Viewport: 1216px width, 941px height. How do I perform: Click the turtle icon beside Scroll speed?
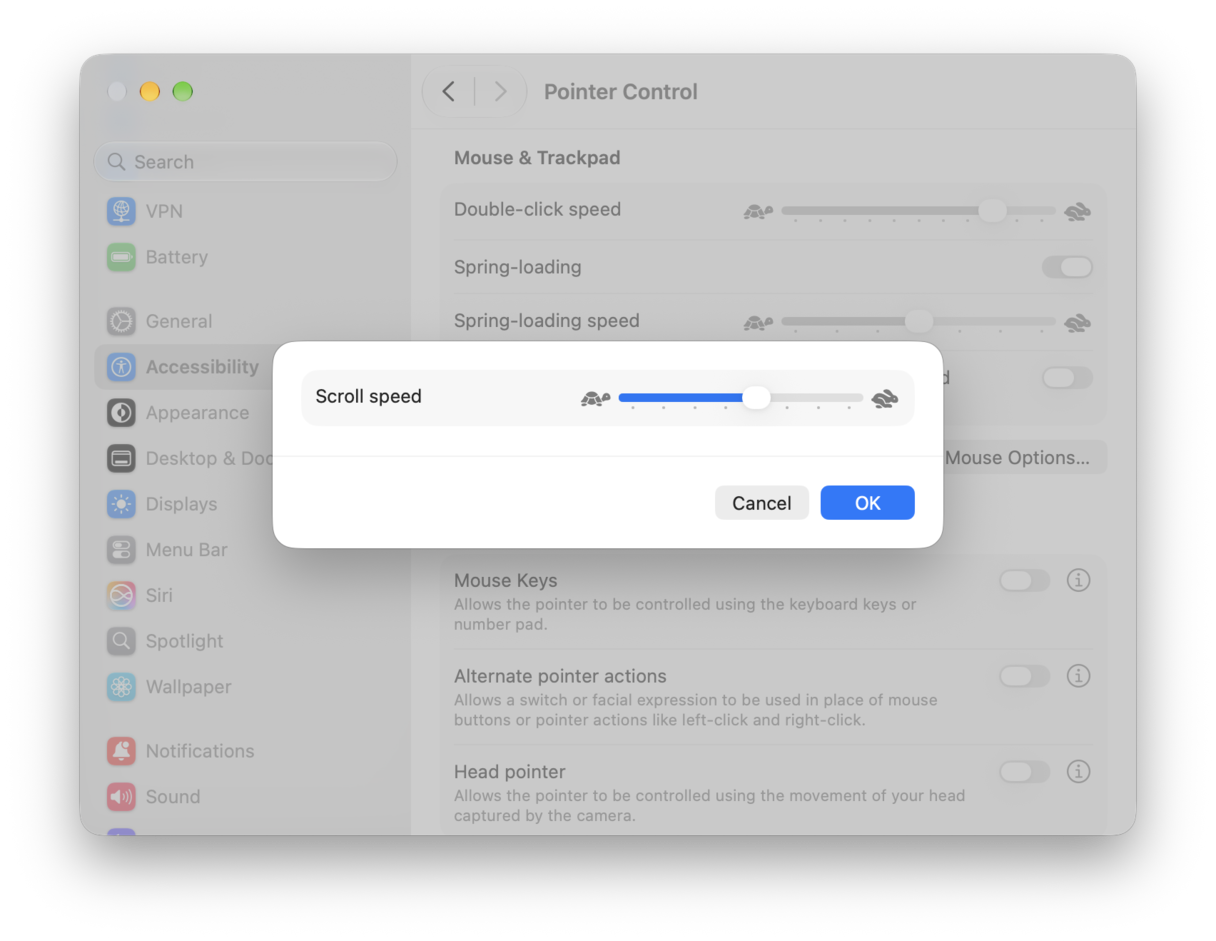(x=595, y=399)
